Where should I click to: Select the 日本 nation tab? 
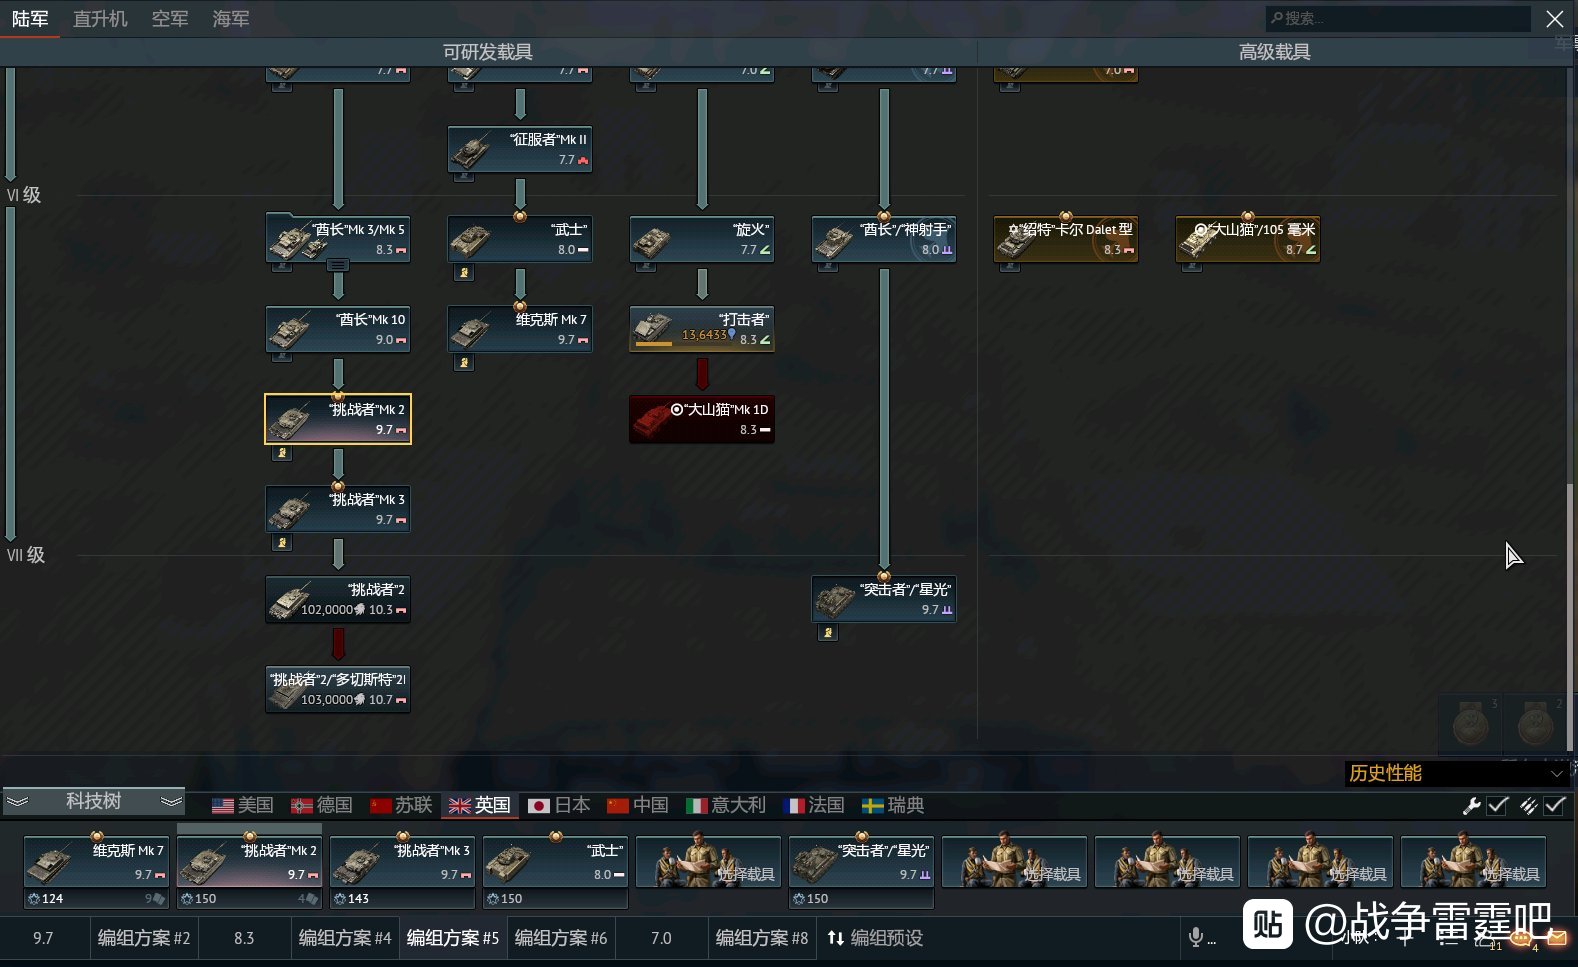(559, 805)
